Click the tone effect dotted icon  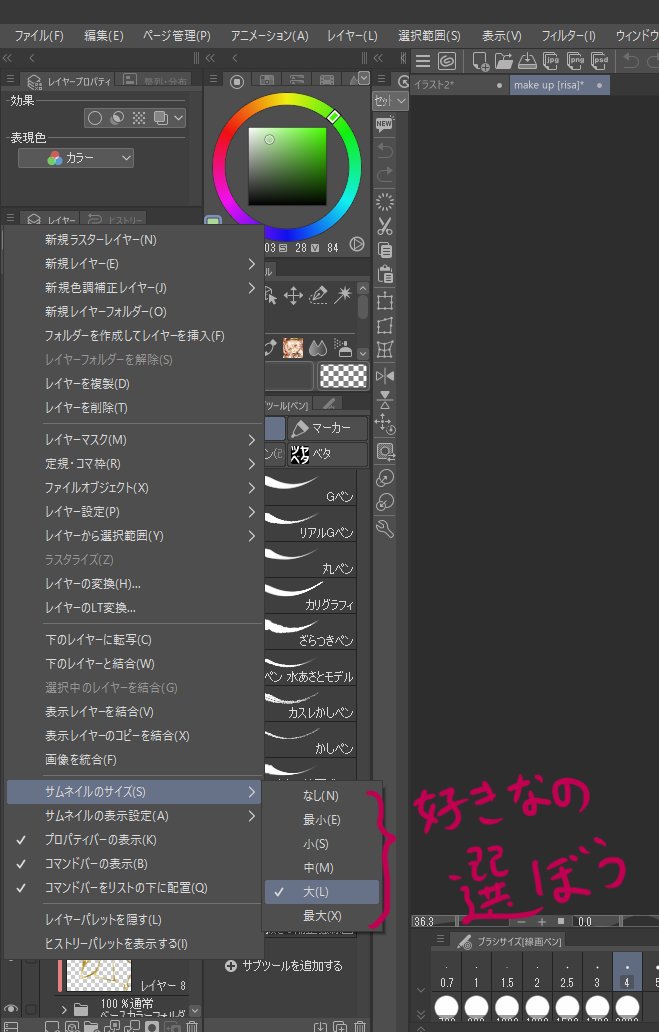tap(138, 118)
